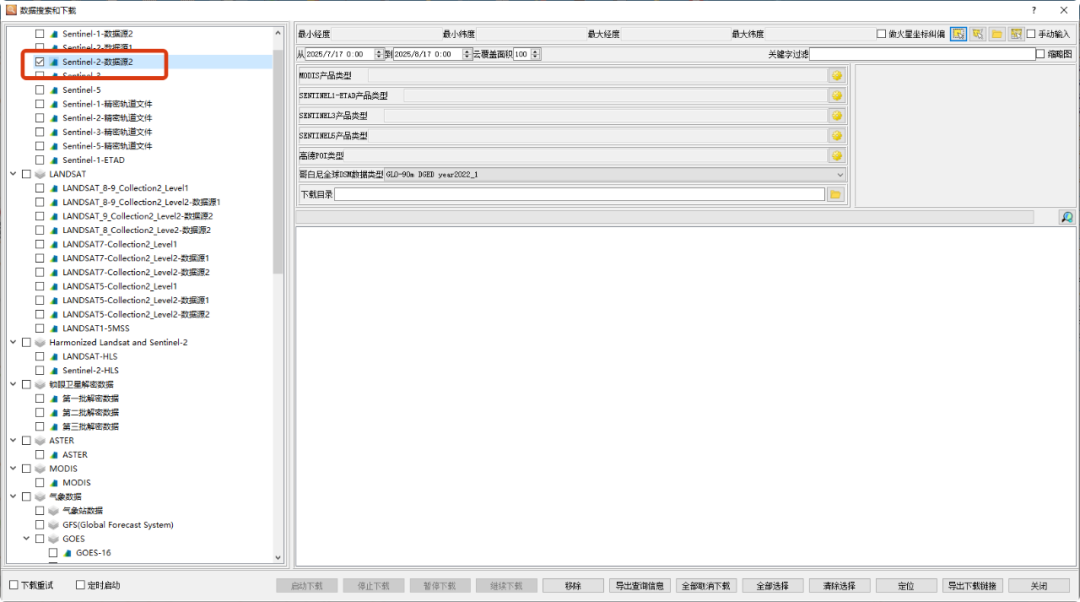
Task: Click the MODIS group layer icon
Action: point(40,468)
